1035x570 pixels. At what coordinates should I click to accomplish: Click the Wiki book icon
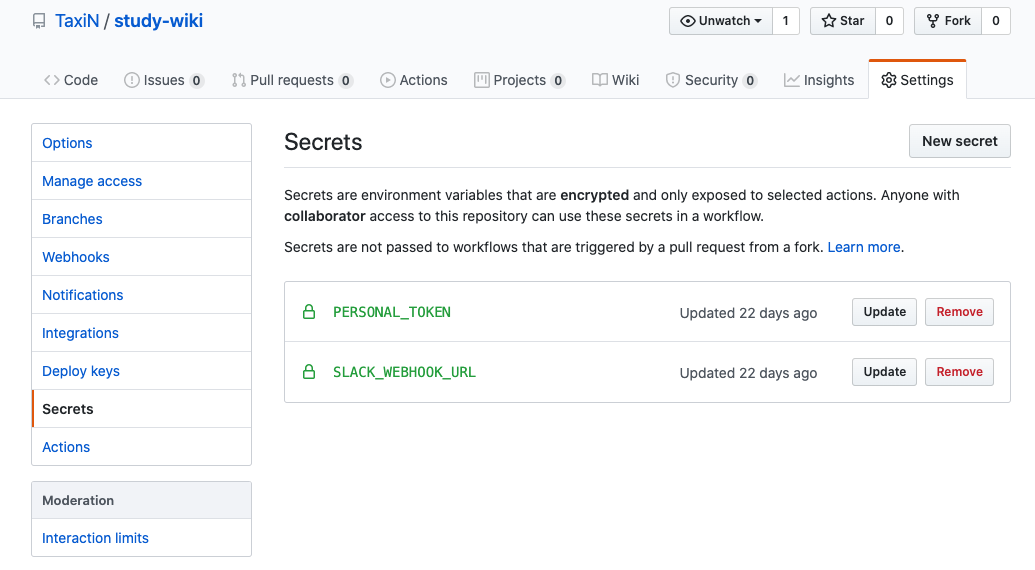599,80
